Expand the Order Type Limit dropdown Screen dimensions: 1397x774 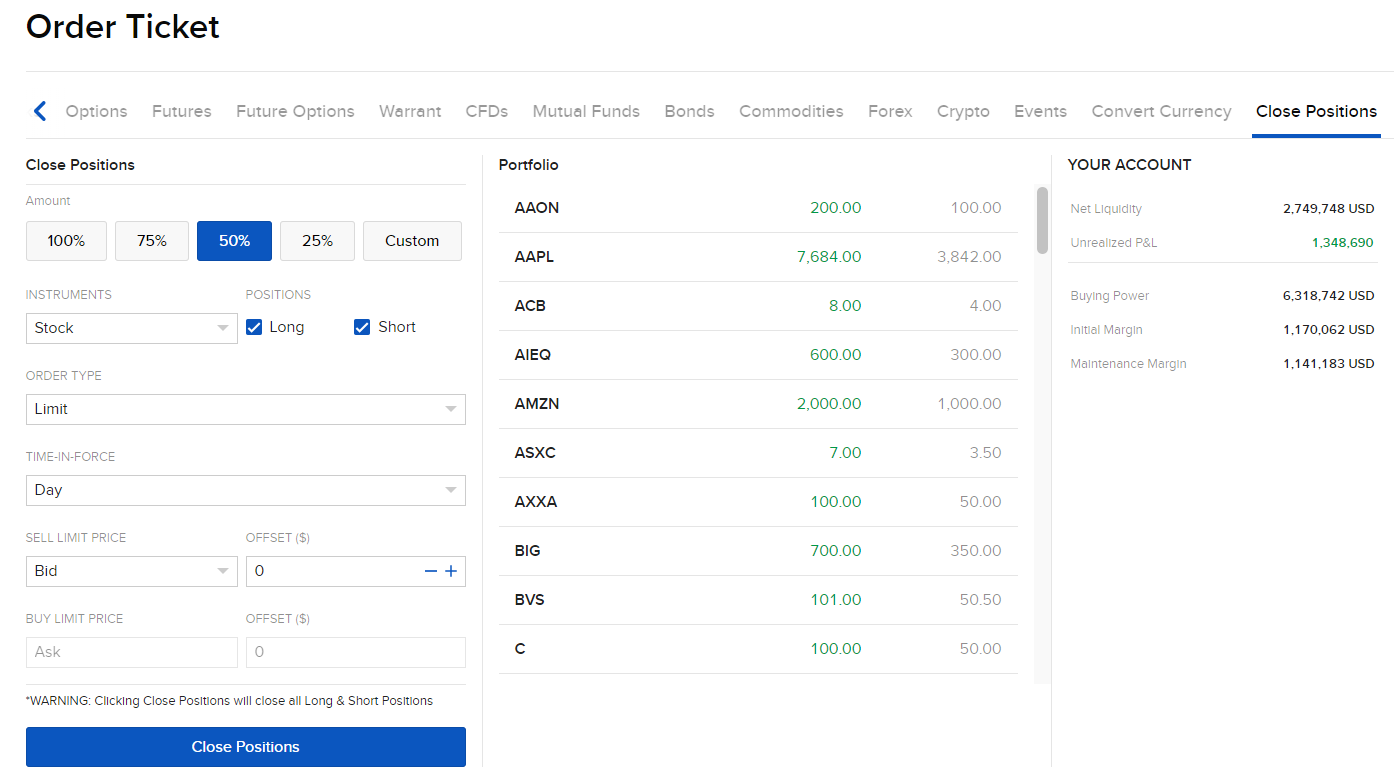click(x=245, y=409)
